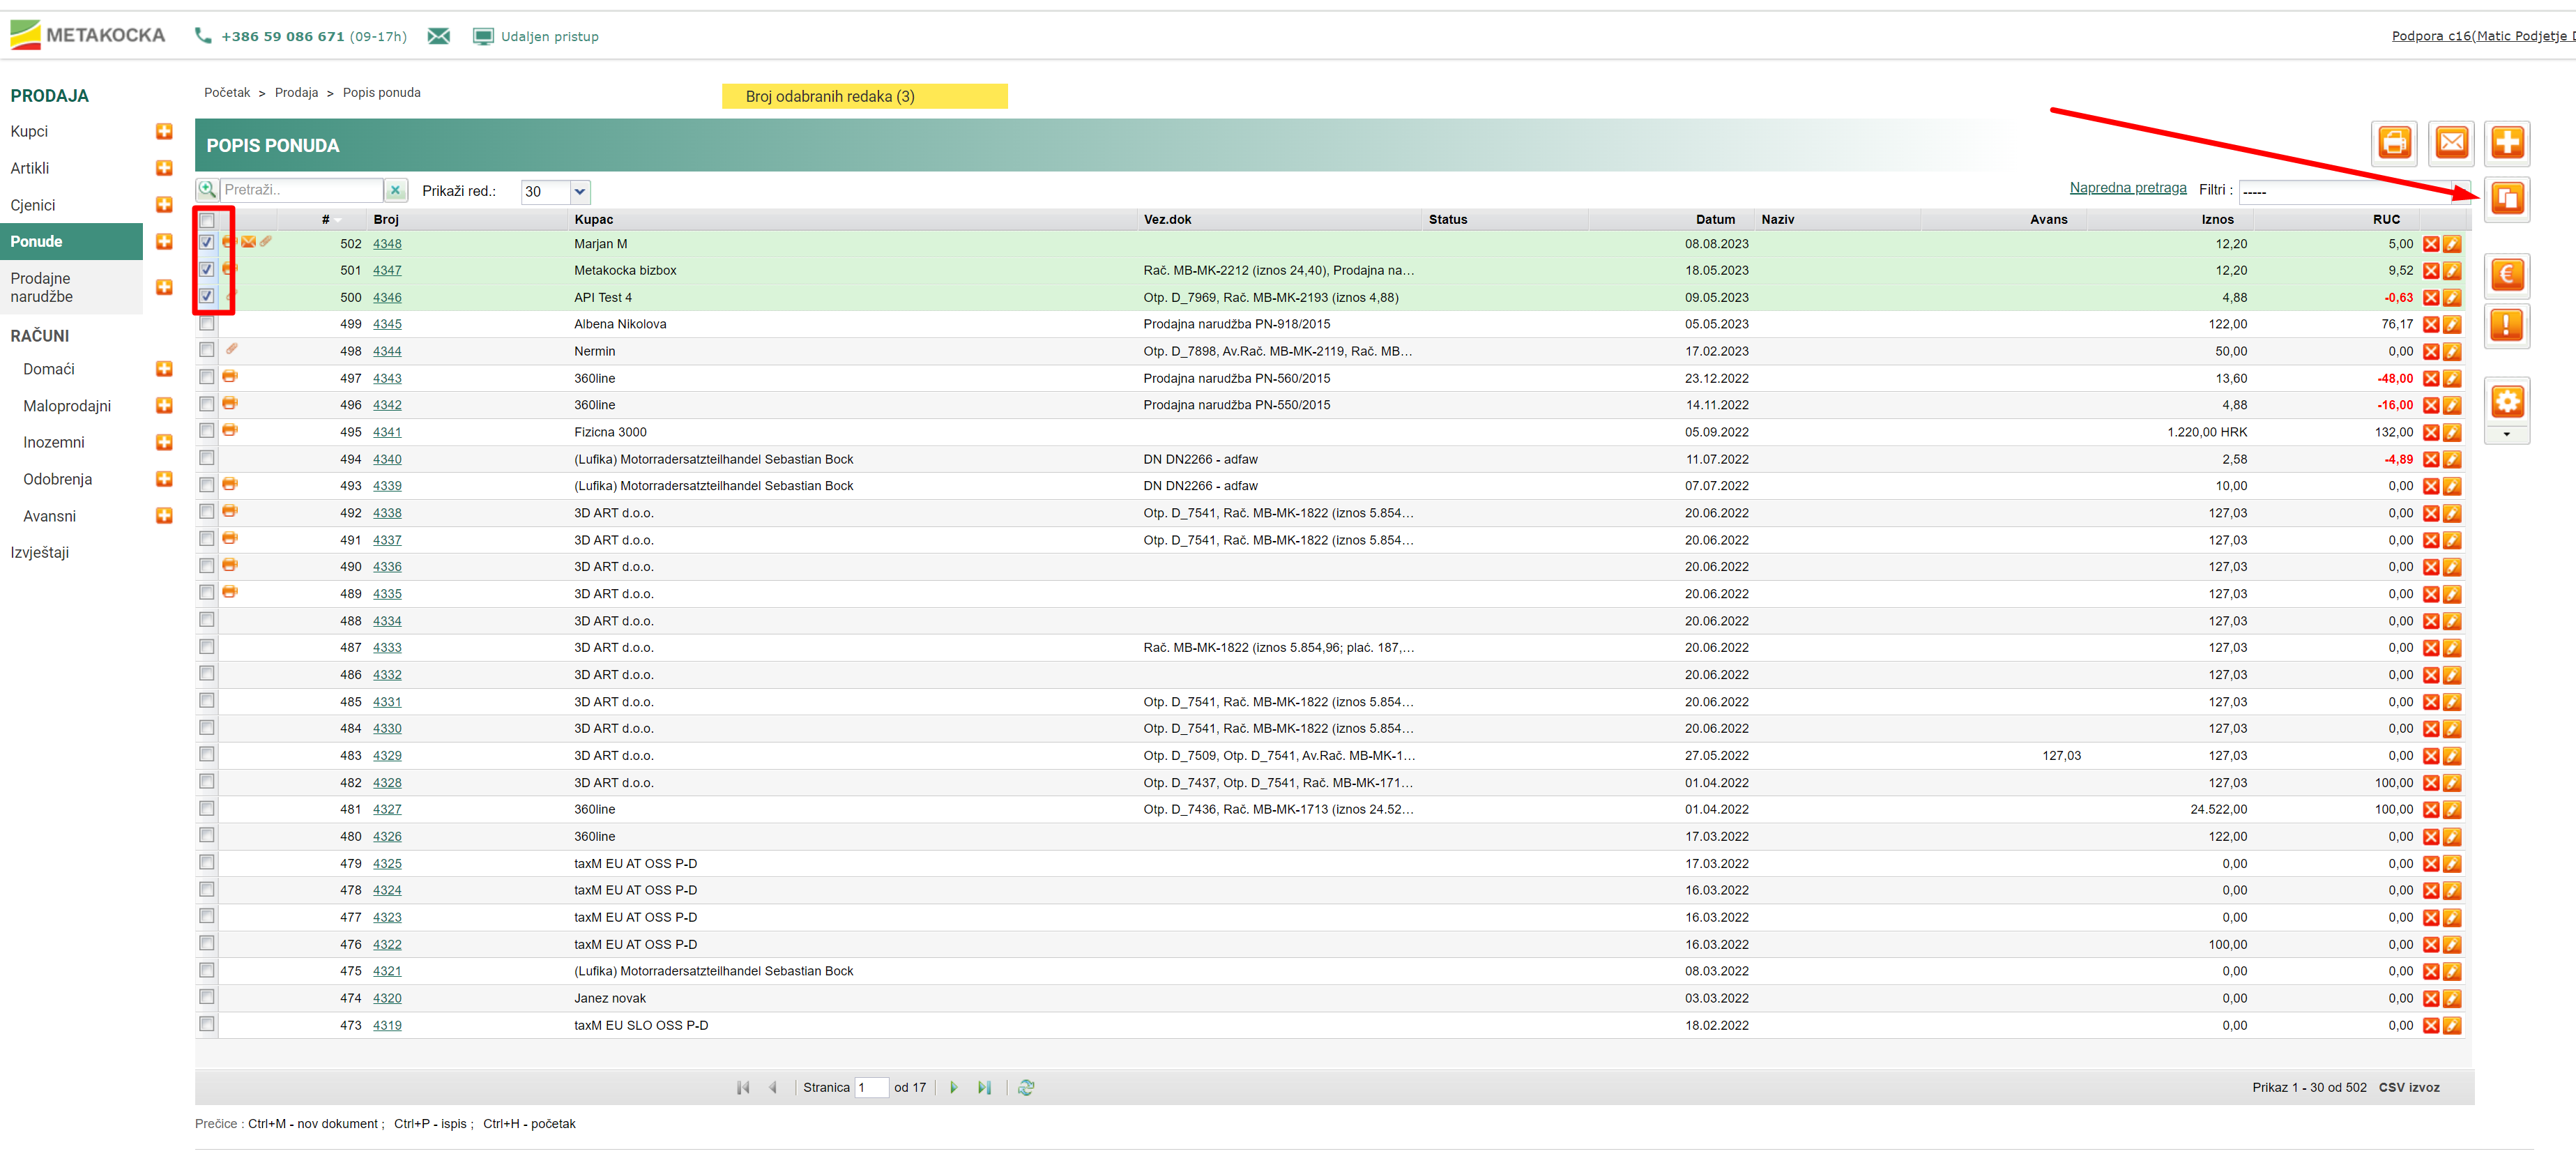
Task: Uncheck the checkbox for offer 4348
Action: pos(206,243)
